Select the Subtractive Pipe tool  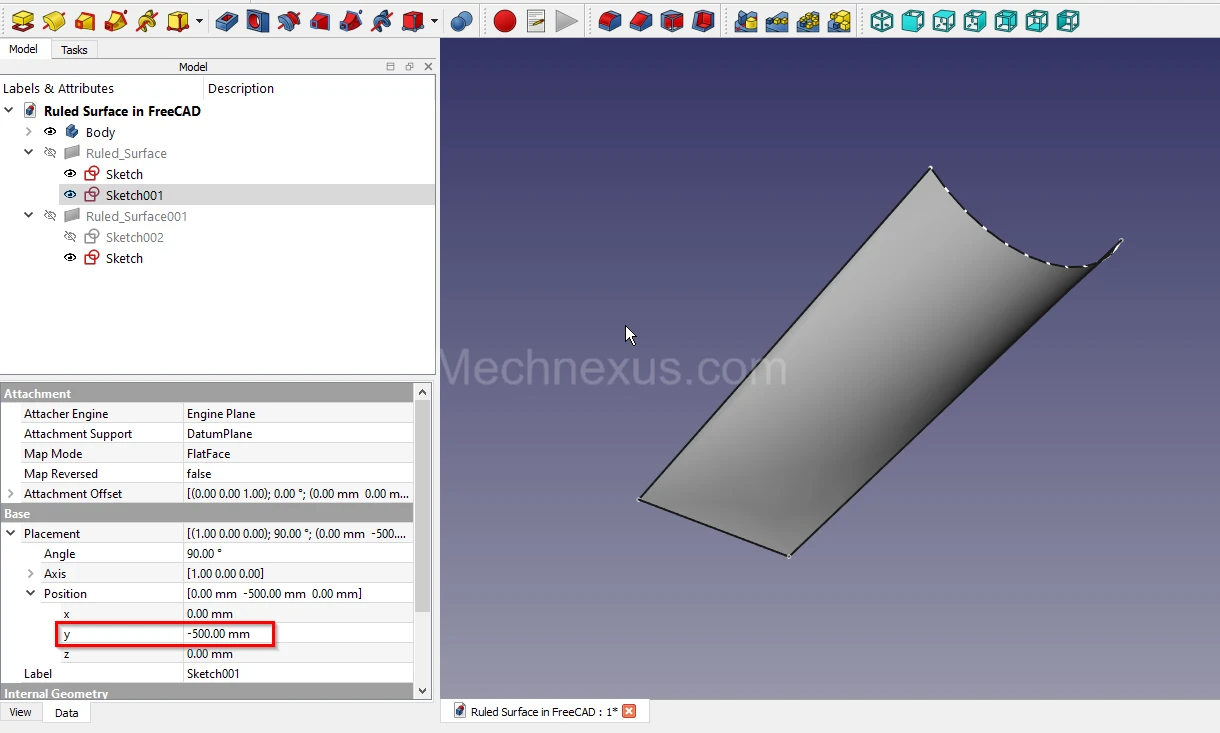click(351, 20)
